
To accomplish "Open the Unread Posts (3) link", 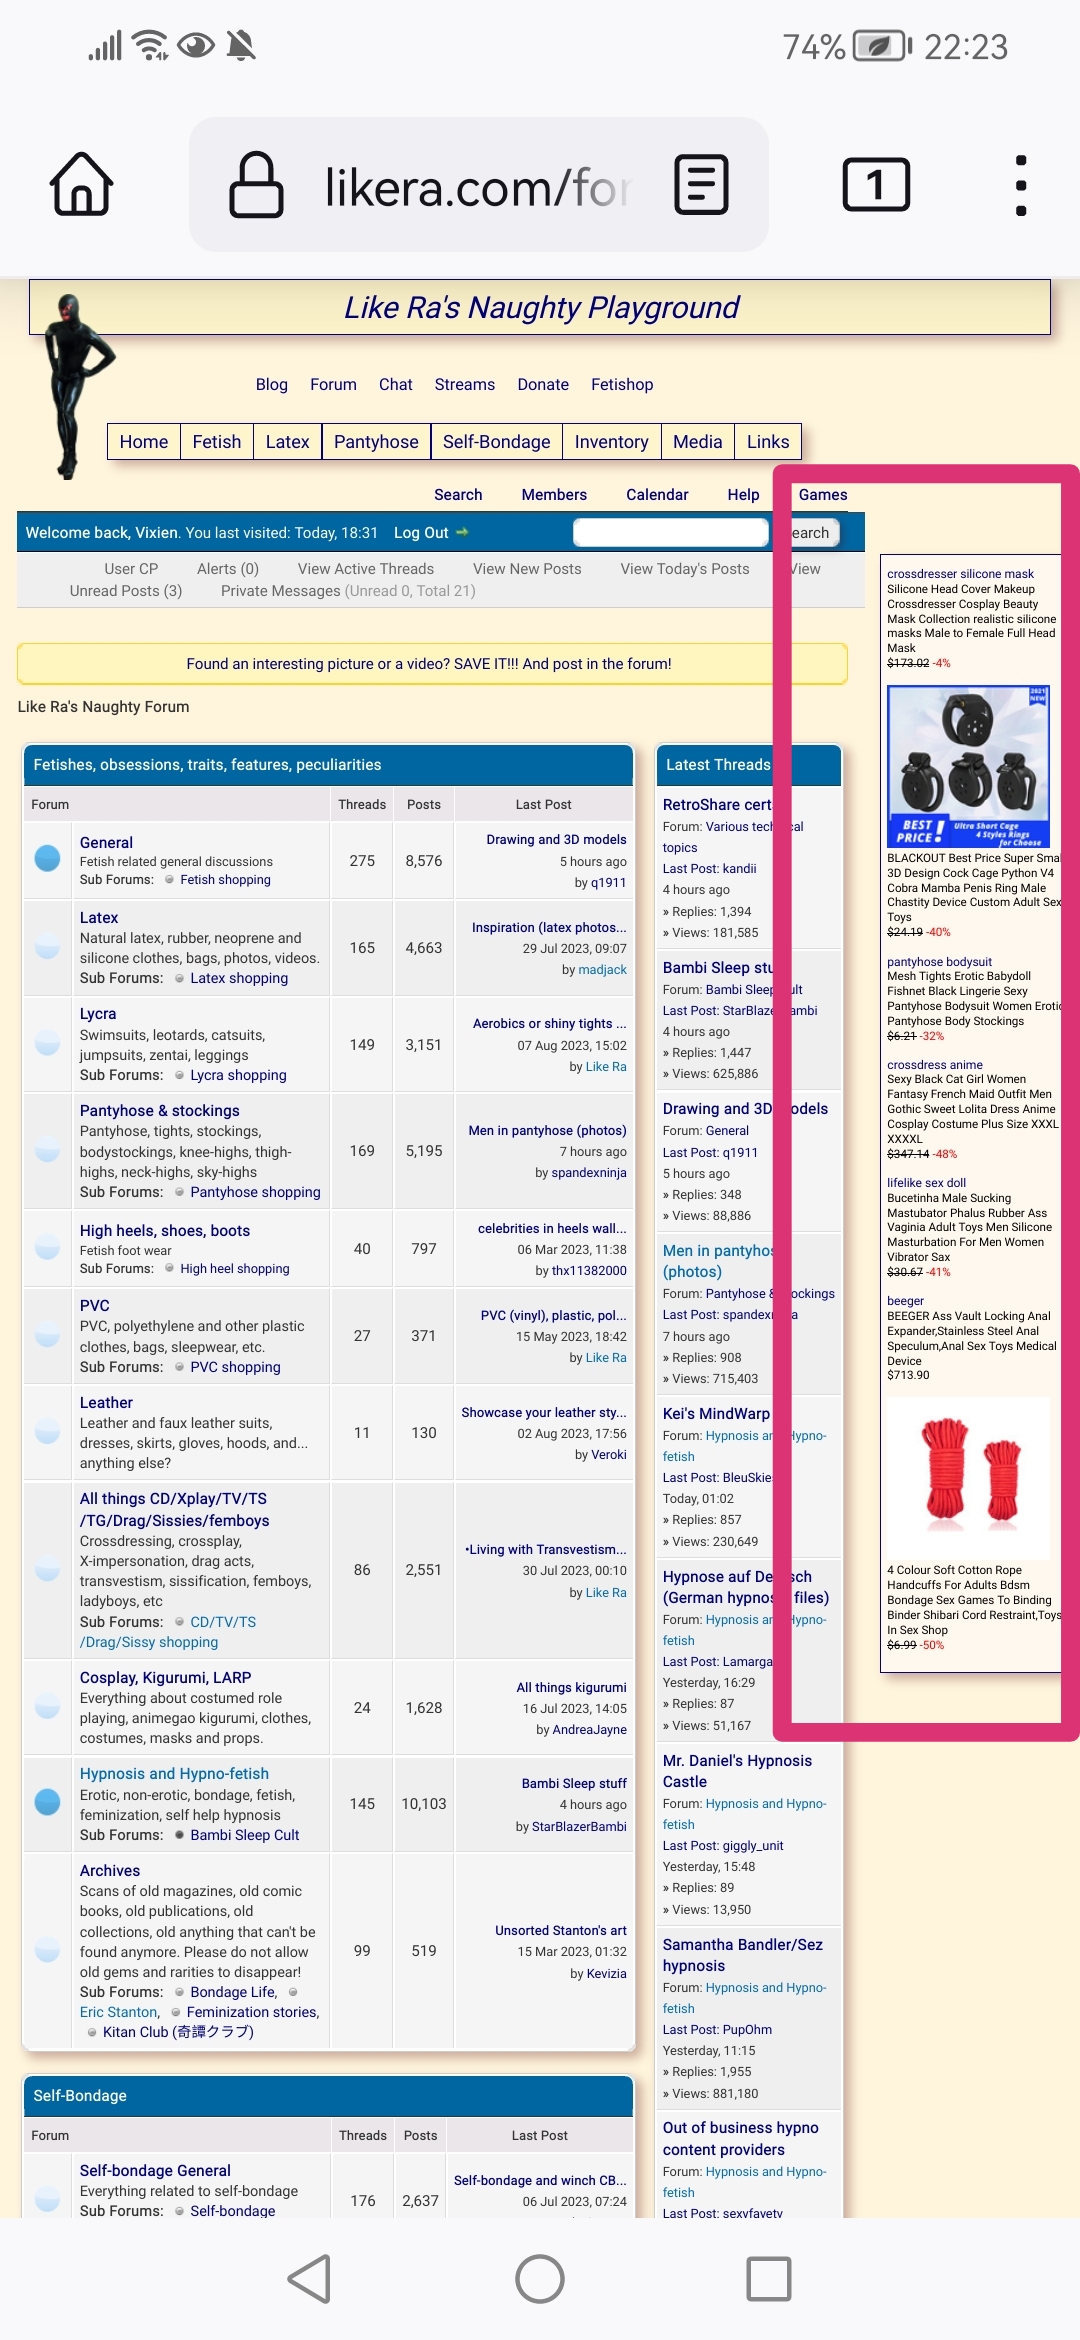I will (x=126, y=591).
